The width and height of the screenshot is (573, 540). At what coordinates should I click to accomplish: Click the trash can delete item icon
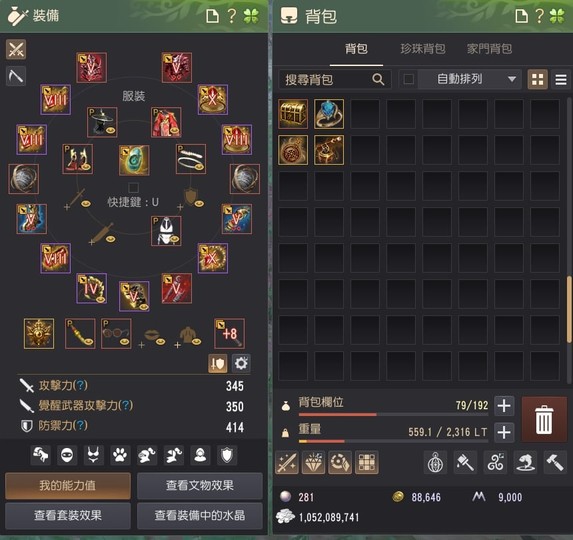tap(544, 419)
